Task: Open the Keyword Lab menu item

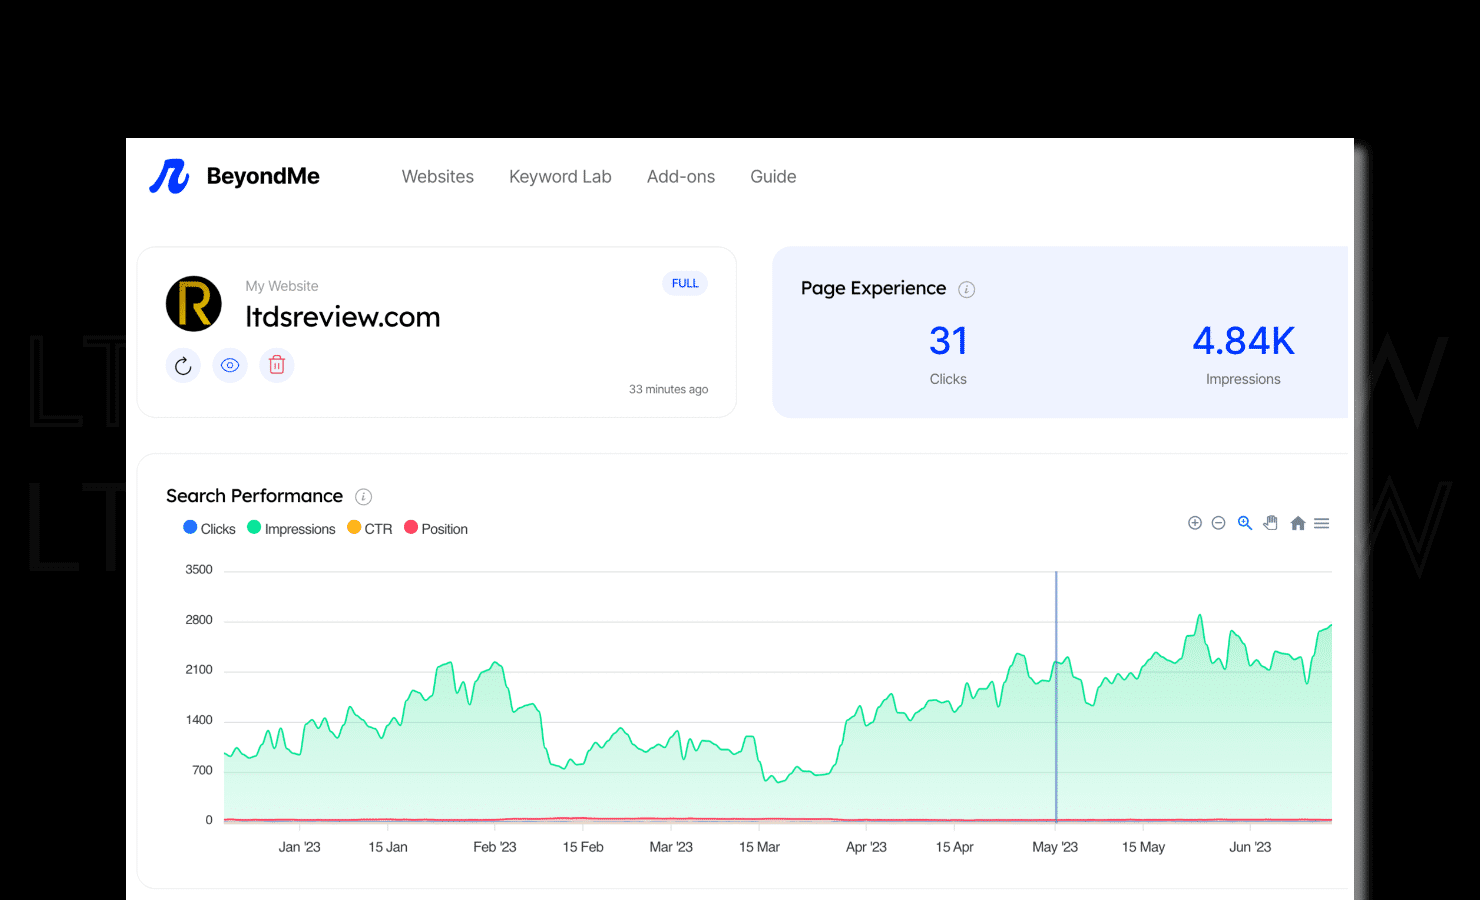Action: pyautogui.click(x=560, y=176)
